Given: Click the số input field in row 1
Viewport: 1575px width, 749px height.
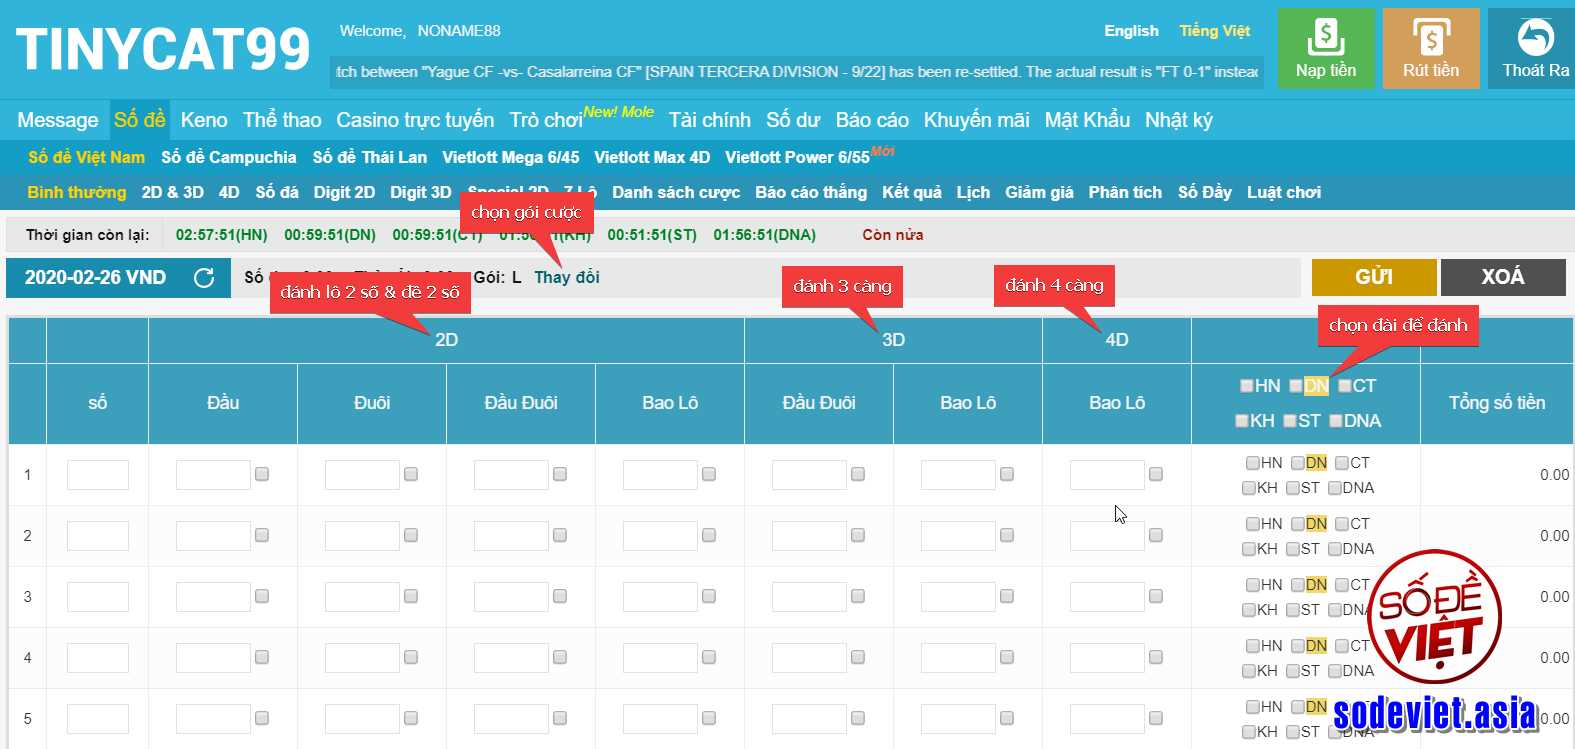Looking at the screenshot, I should click(98, 475).
